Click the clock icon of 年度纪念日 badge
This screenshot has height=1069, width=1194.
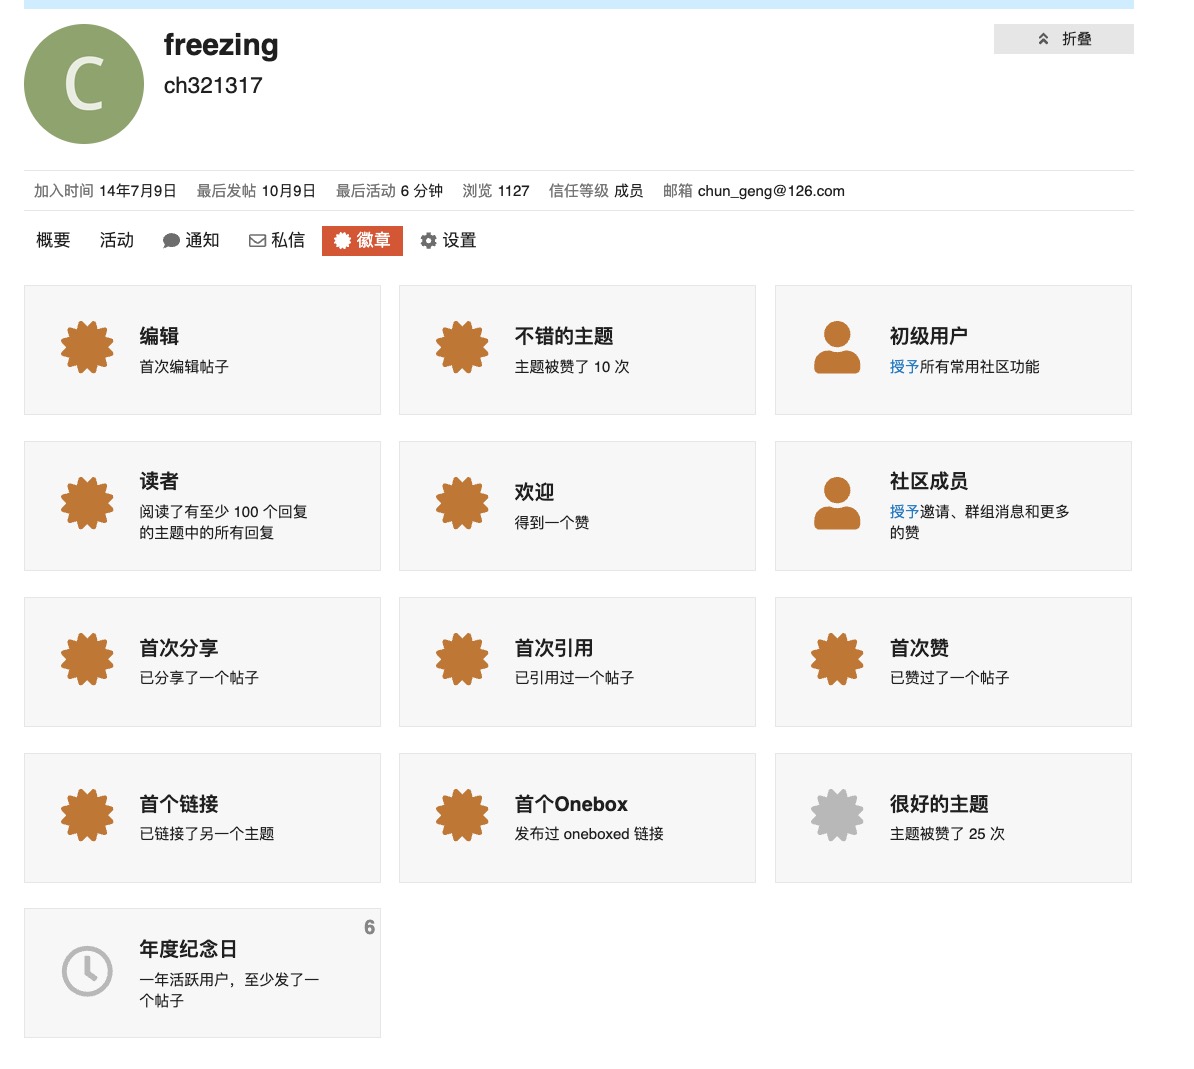(x=87, y=971)
